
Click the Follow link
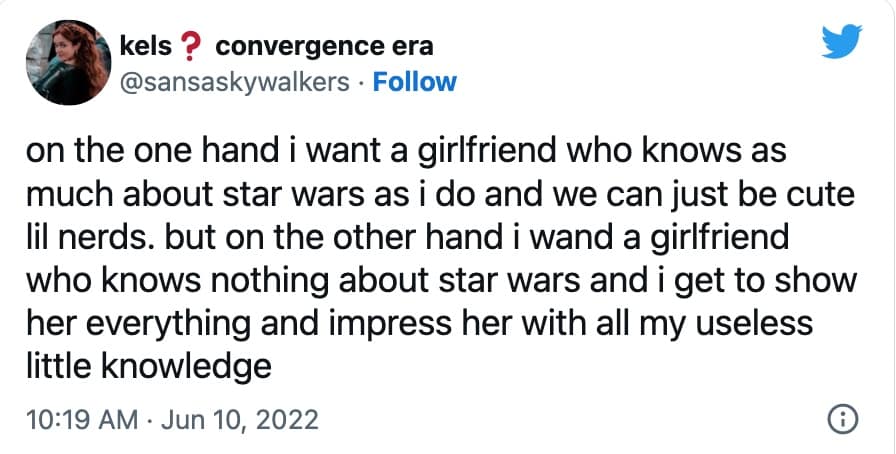point(414,81)
